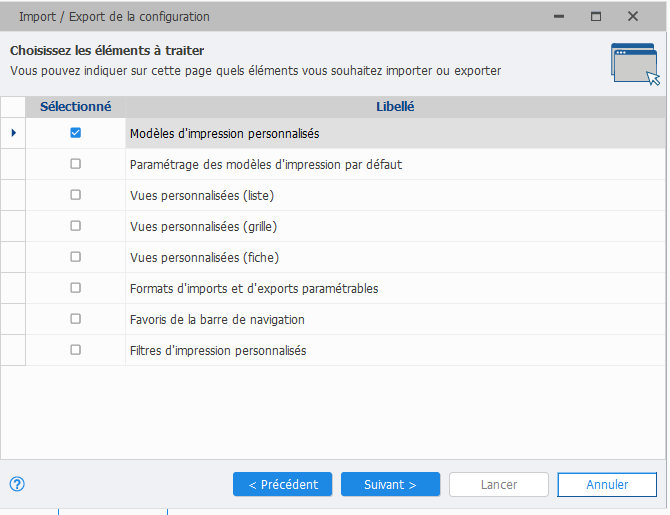Tick the Vues personnalisées (grille) checkbox
Image resolution: width=670 pixels, height=515 pixels.
point(76,226)
